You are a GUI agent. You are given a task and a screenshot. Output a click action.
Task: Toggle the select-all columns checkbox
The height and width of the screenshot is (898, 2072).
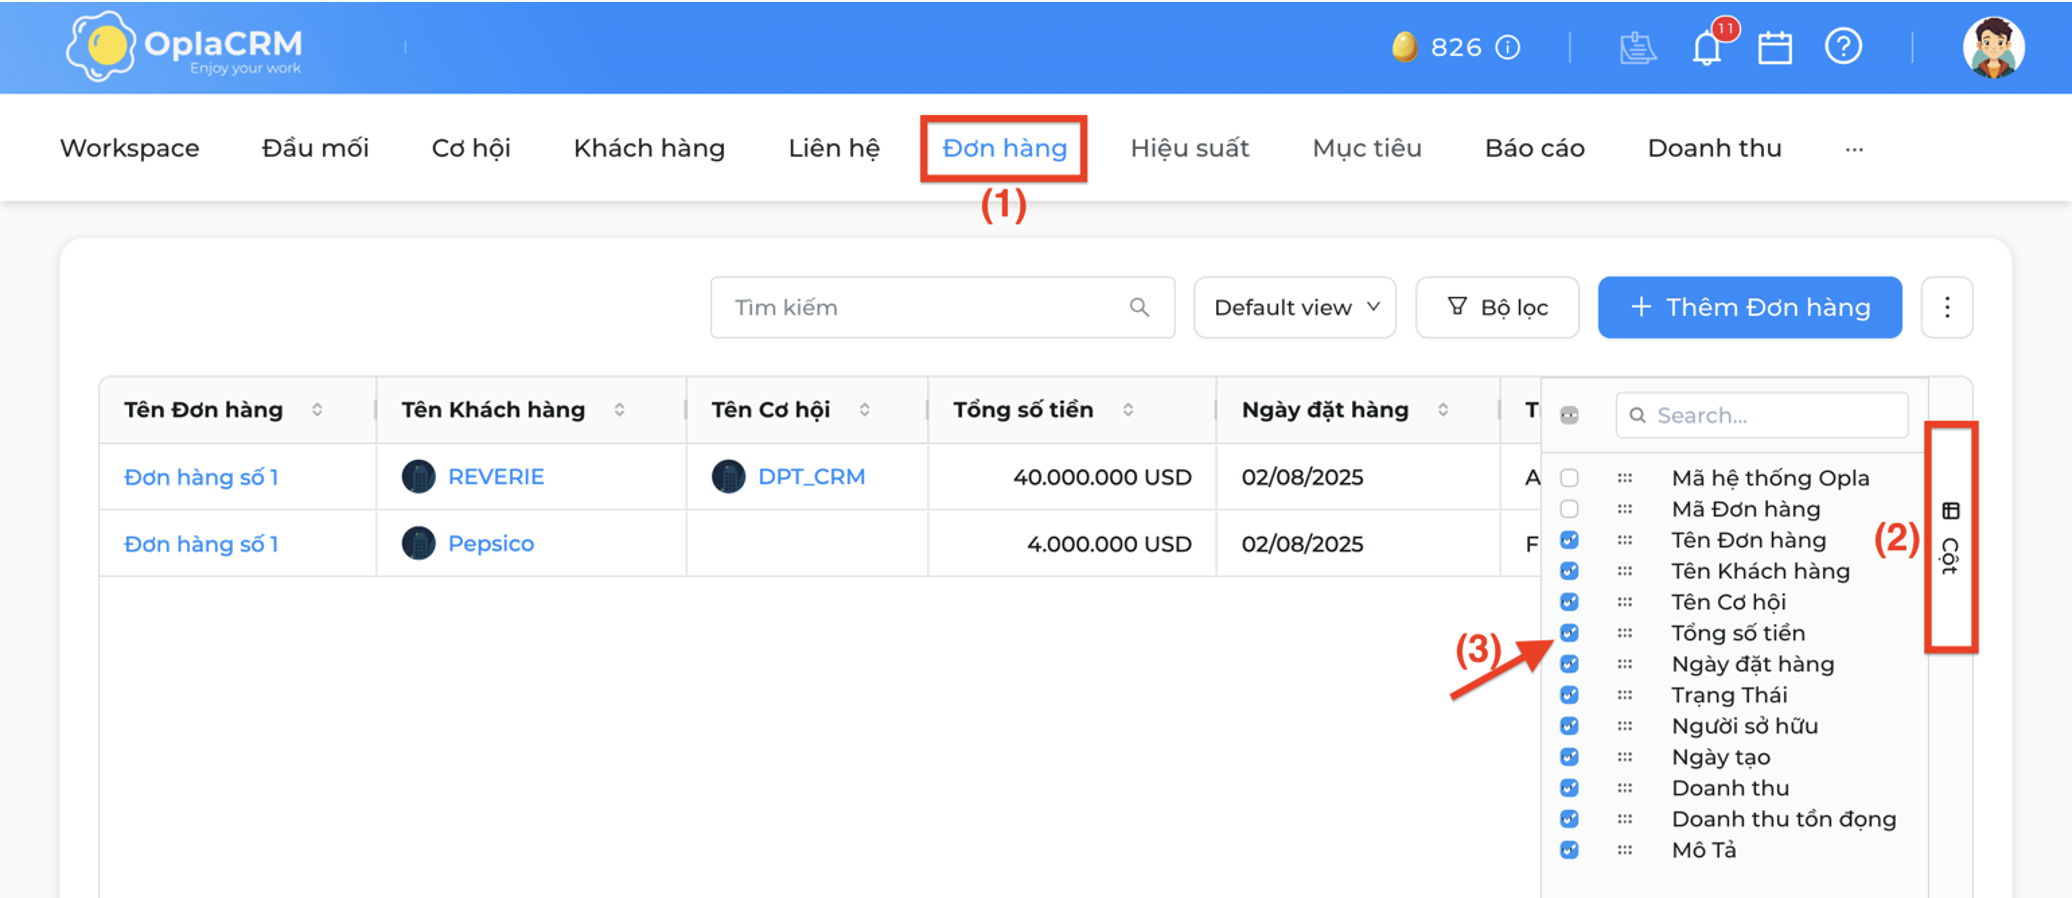tap(1569, 415)
